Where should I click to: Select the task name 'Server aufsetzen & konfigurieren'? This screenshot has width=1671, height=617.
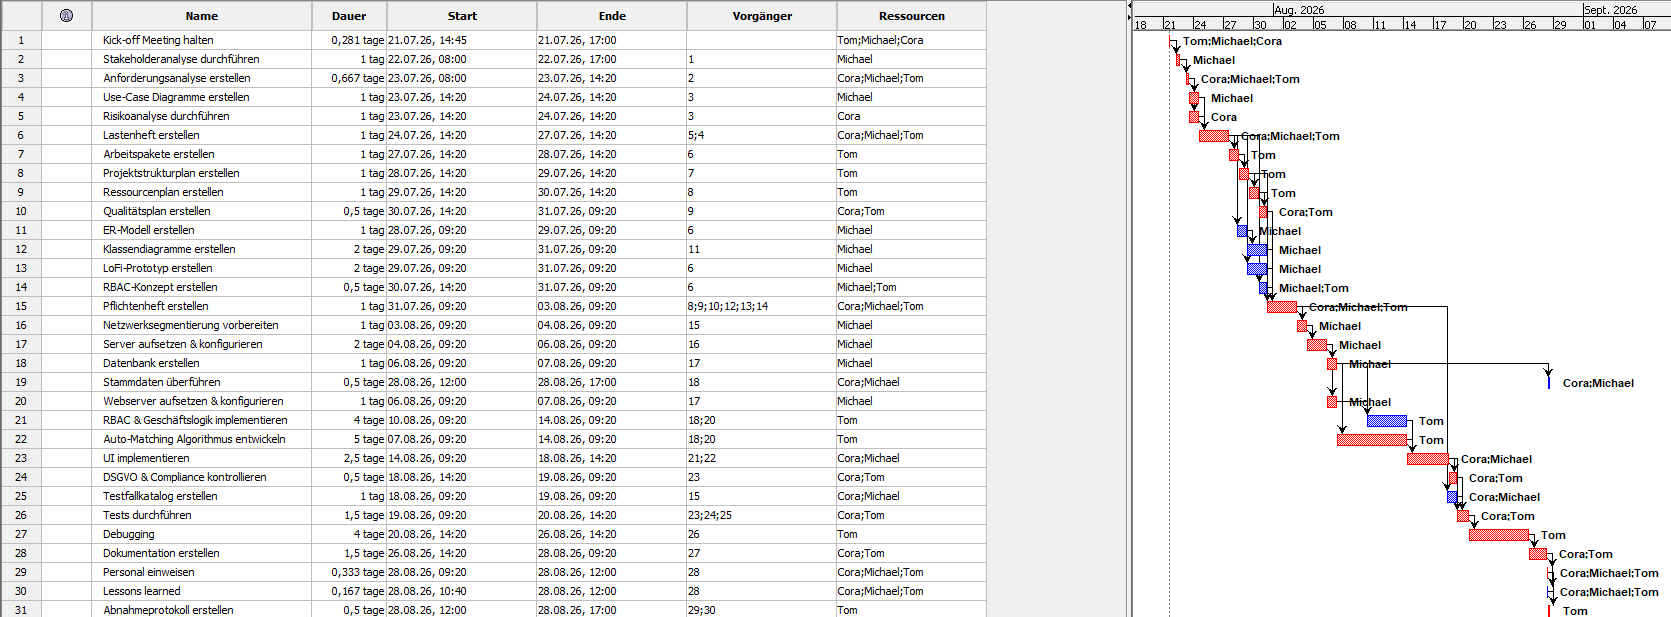[x=183, y=344]
